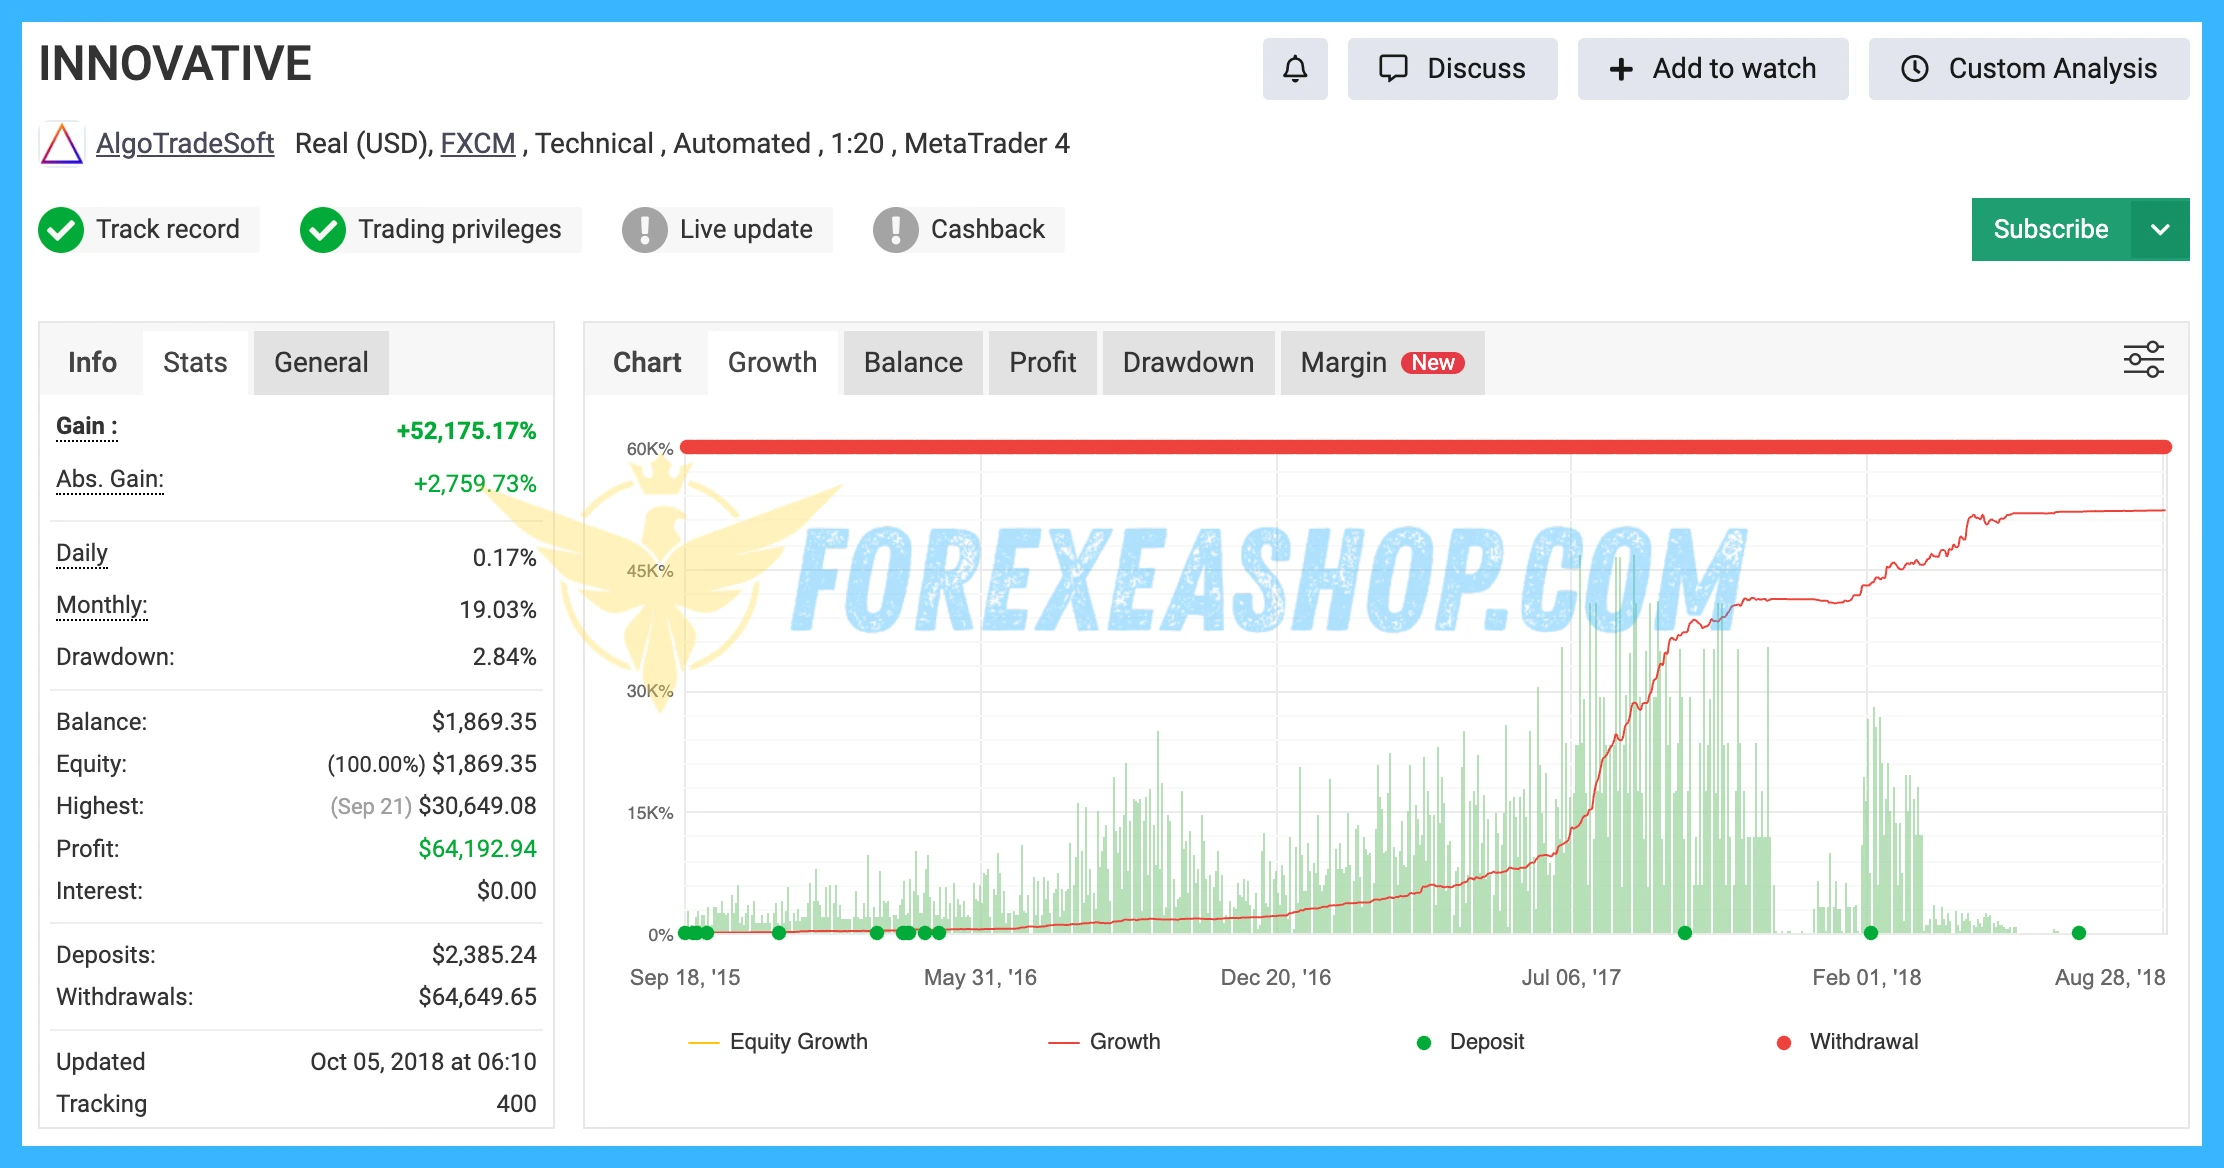Select the Margin New tab
2224x1168 pixels.
[x=1381, y=362]
